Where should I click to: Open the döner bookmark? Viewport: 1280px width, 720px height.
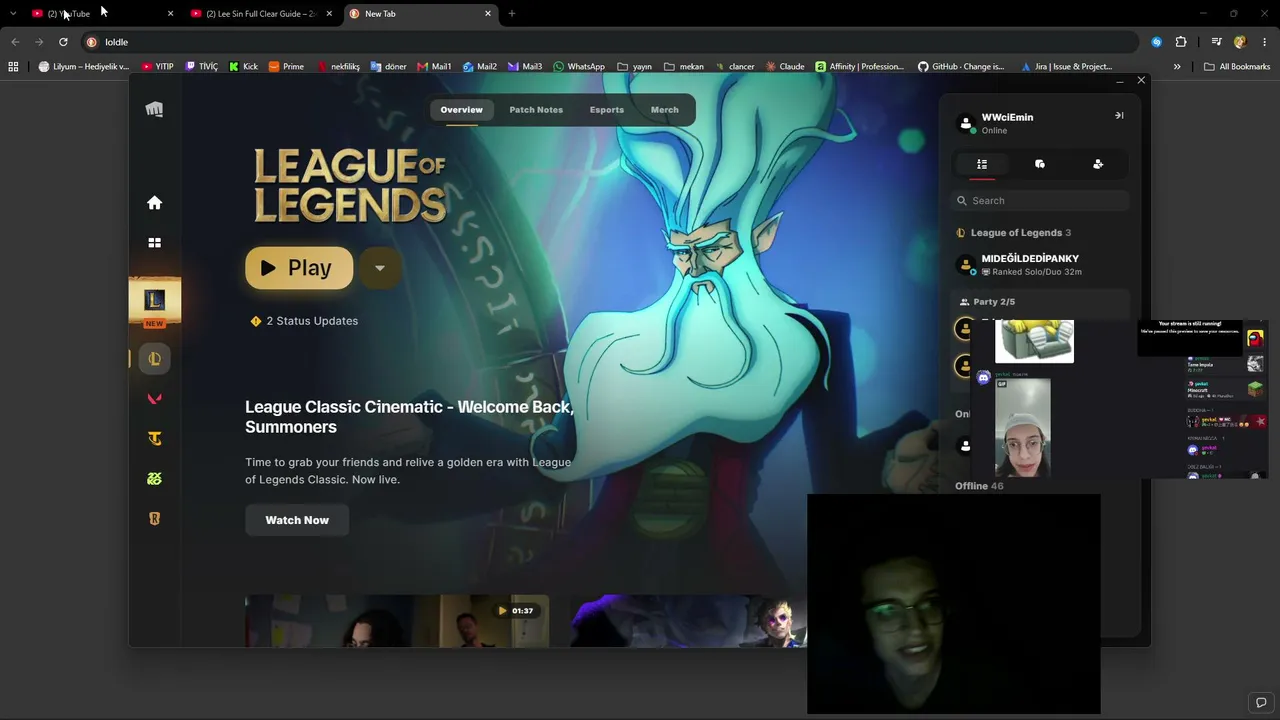pyautogui.click(x=388, y=67)
